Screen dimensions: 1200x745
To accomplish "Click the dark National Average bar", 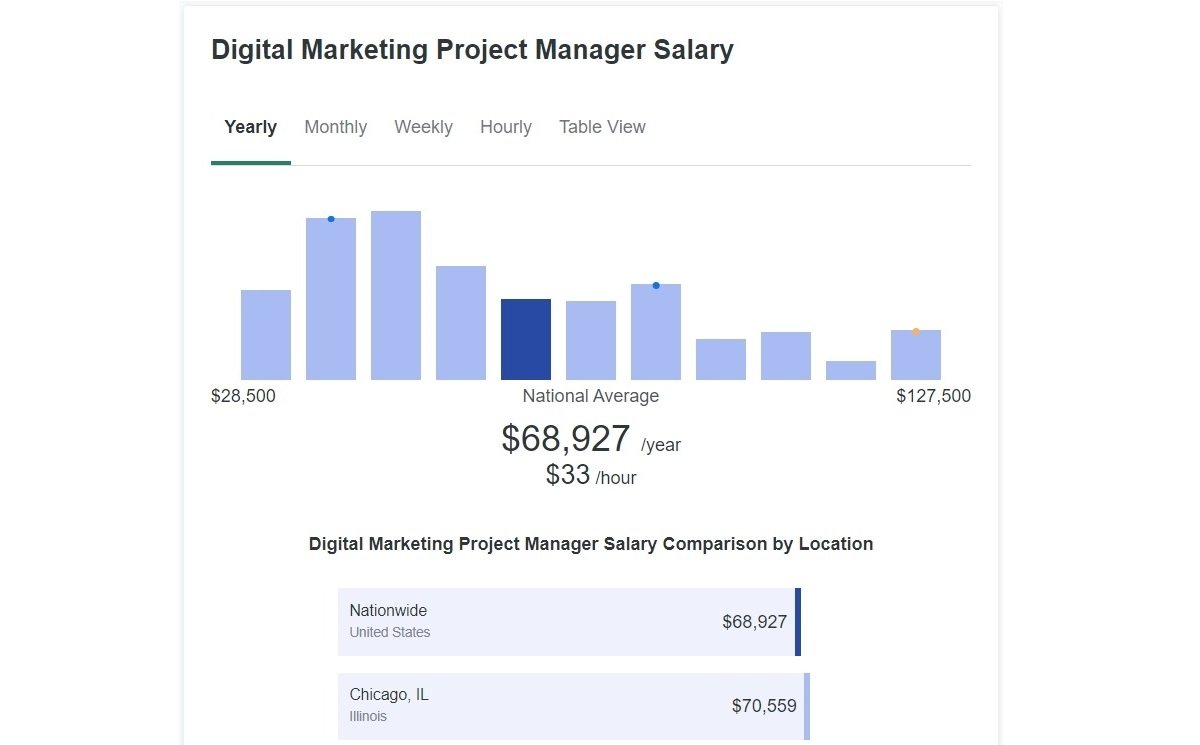I will click(526, 338).
